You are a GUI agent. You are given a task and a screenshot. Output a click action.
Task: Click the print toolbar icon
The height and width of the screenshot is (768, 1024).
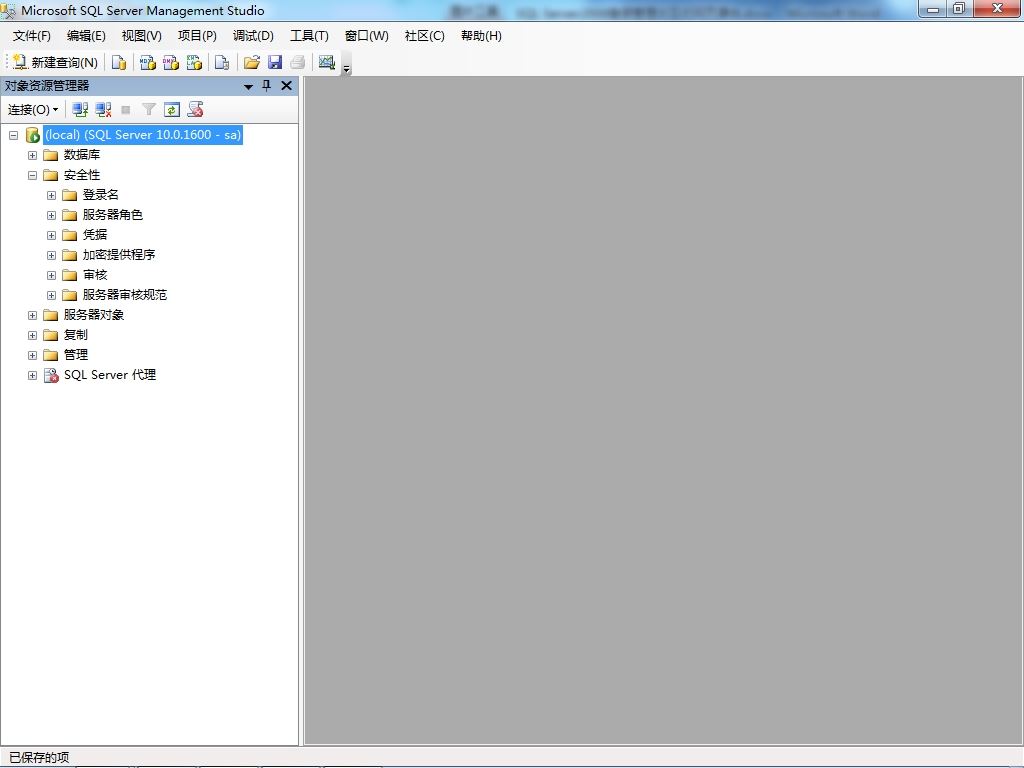298,63
